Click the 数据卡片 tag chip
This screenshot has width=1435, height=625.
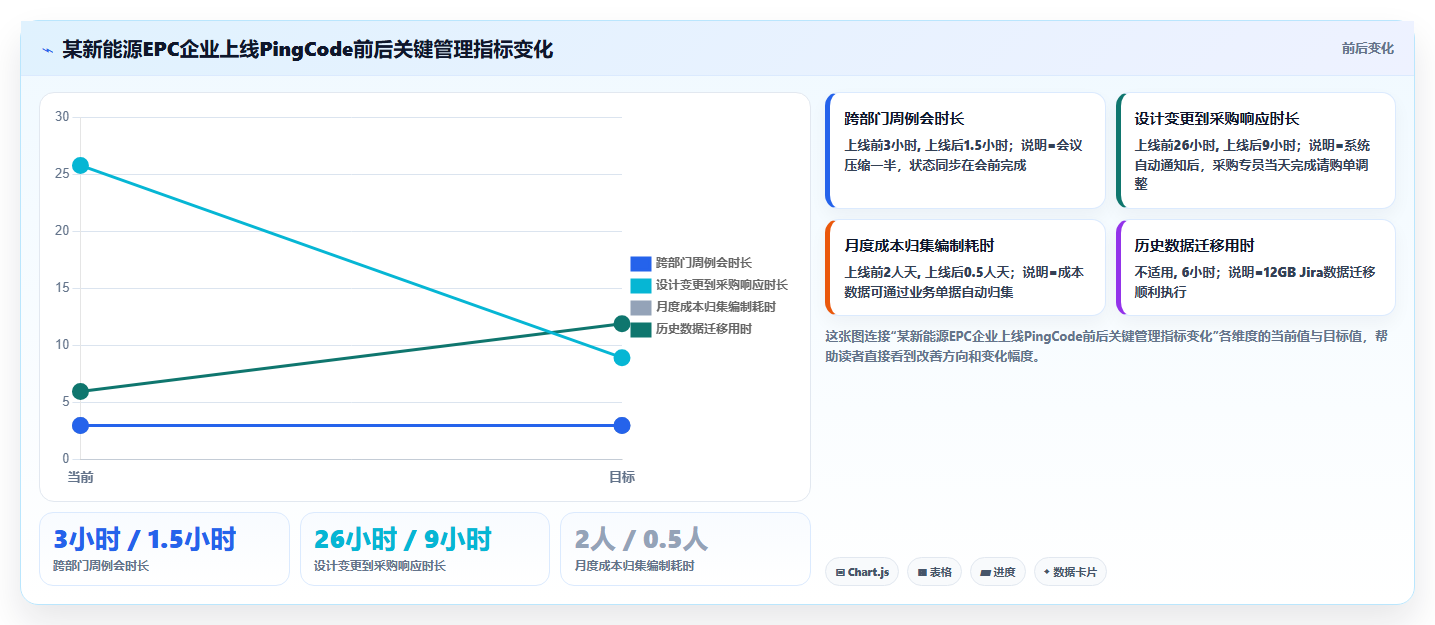1070,572
